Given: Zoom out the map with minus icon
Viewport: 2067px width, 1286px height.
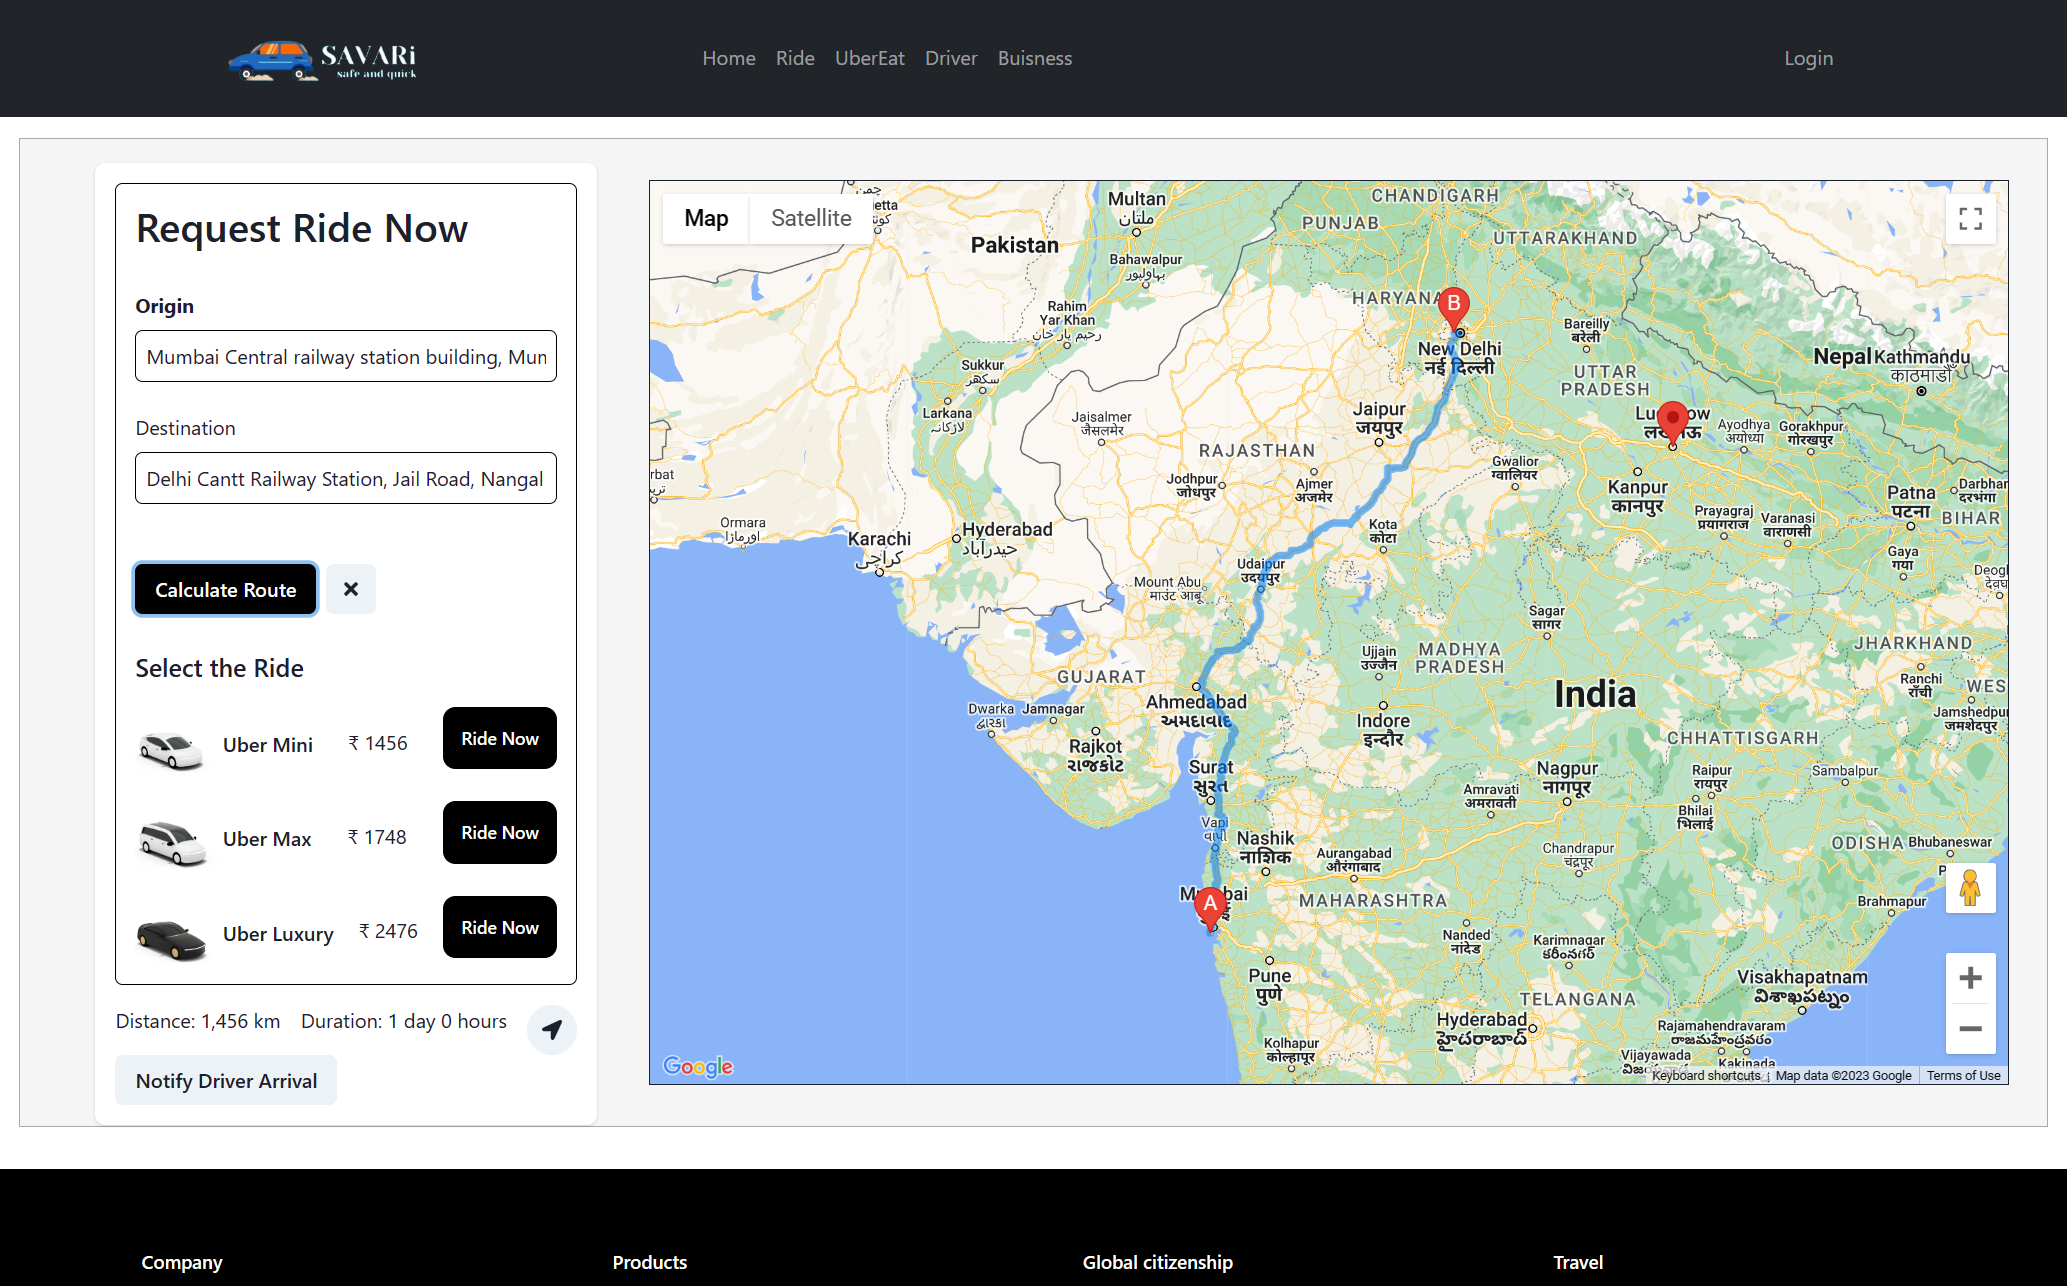Looking at the screenshot, I should click(x=1970, y=1029).
